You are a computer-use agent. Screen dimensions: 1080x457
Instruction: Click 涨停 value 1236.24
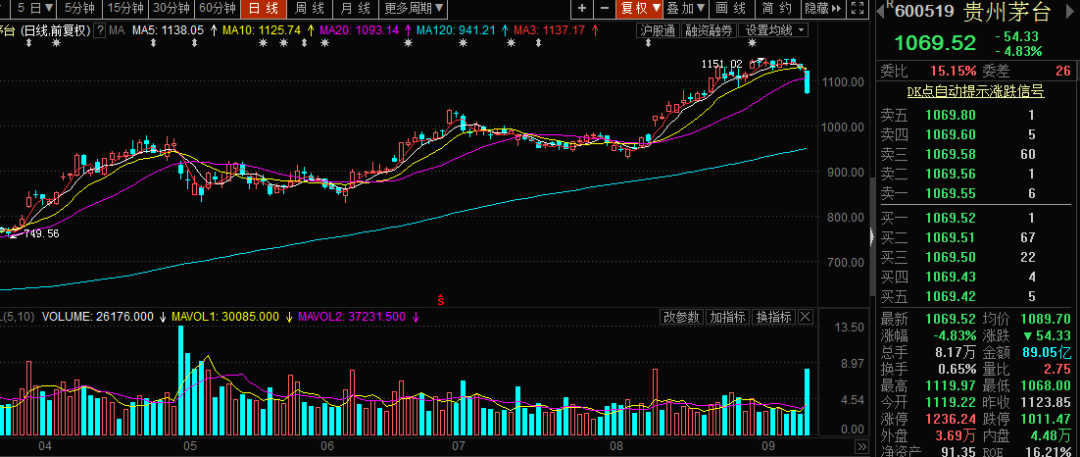point(950,418)
